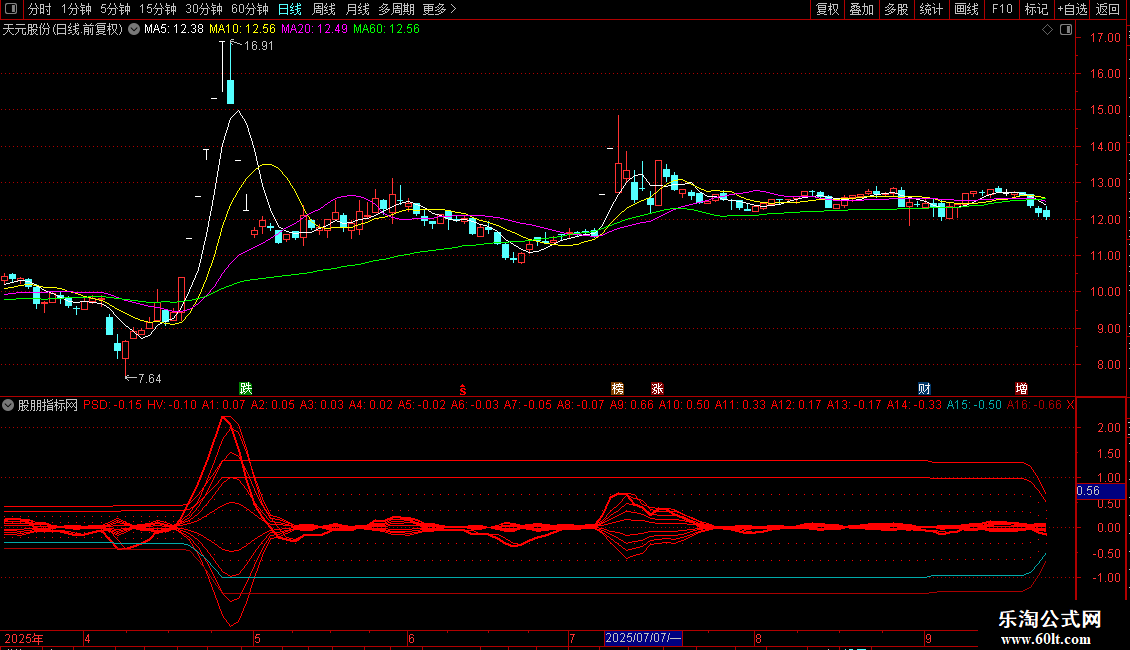Click the 2025/07/07 date label on timeline
The height and width of the screenshot is (650, 1130).
(x=643, y=638)
